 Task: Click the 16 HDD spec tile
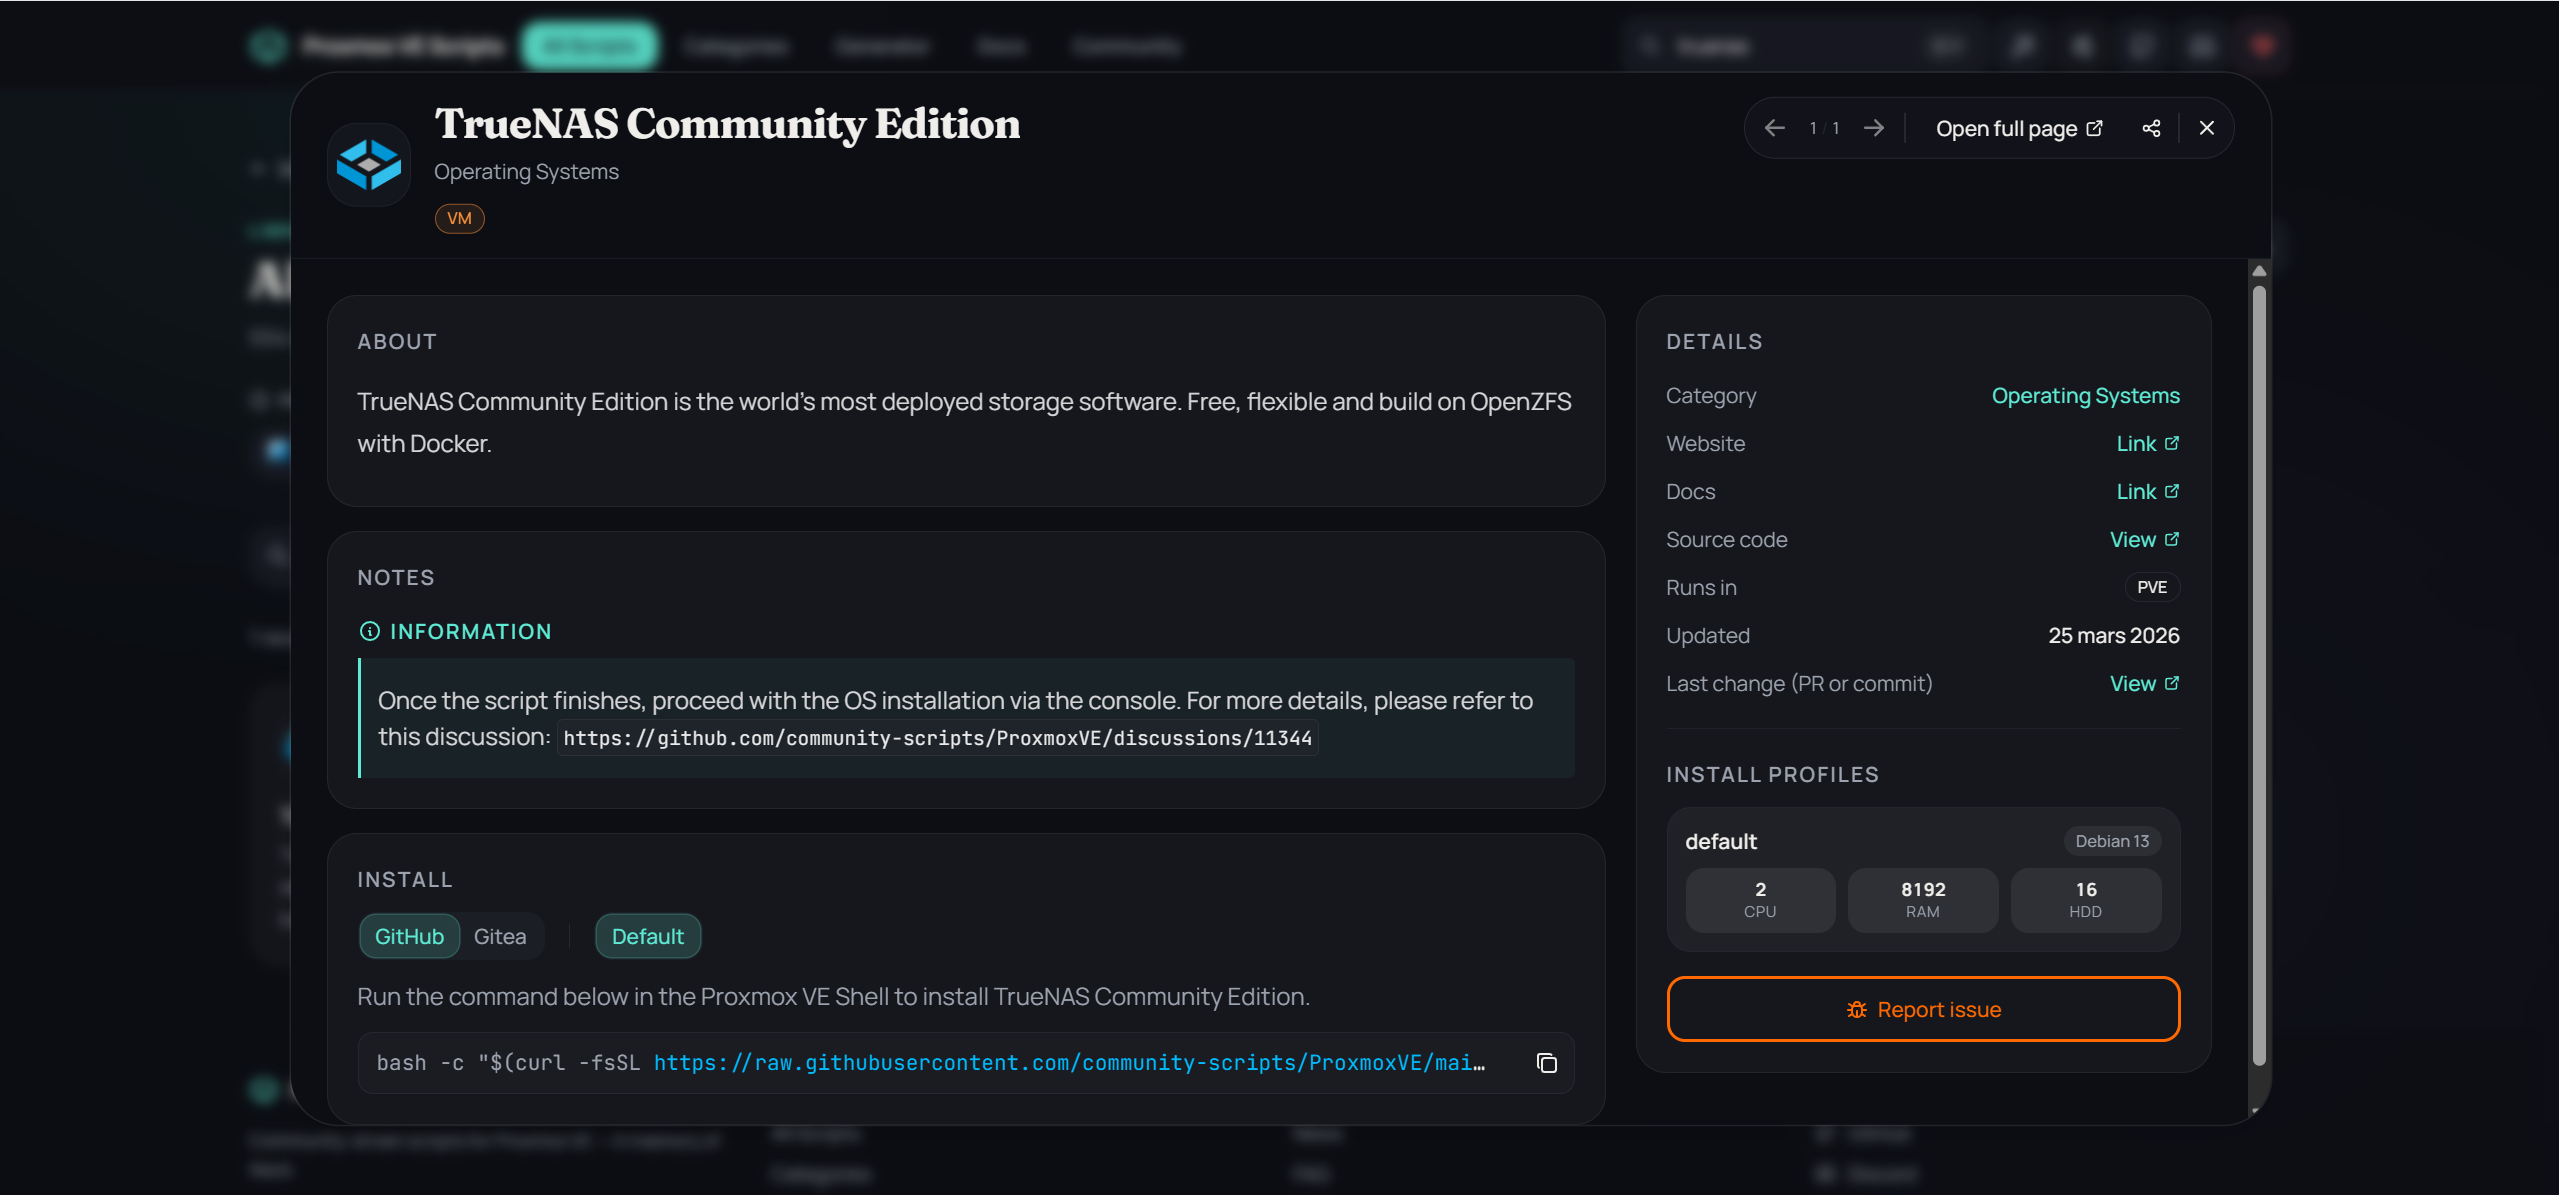pos(2086,900)
